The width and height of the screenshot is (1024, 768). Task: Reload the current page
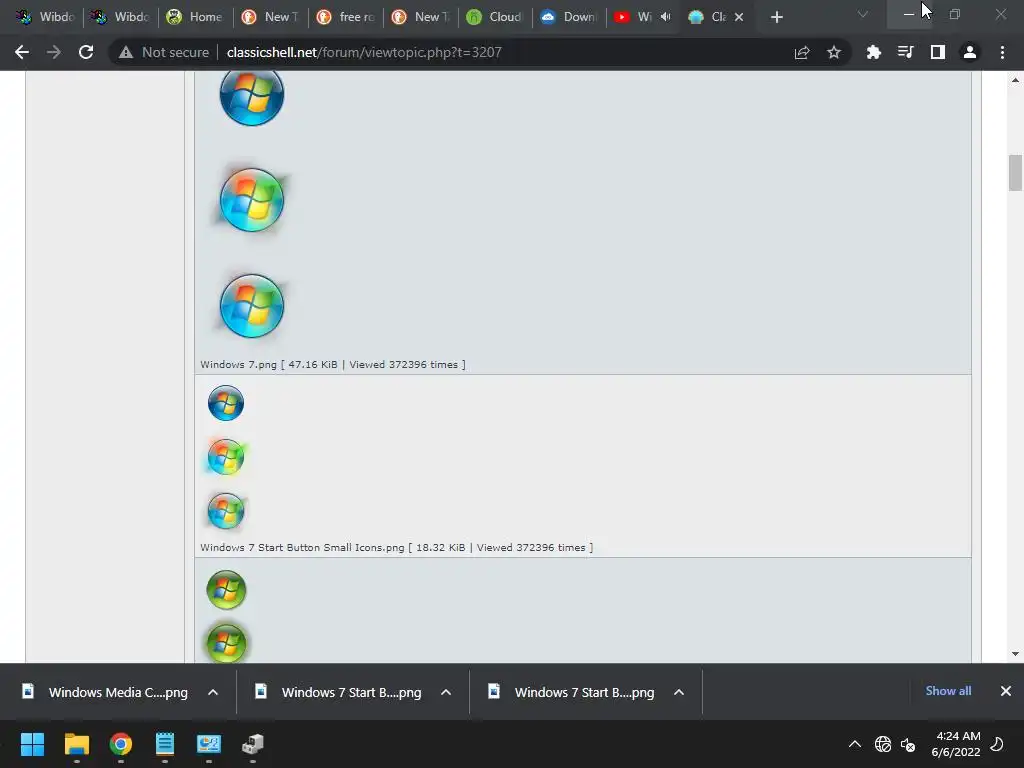(x=86, y=52)
